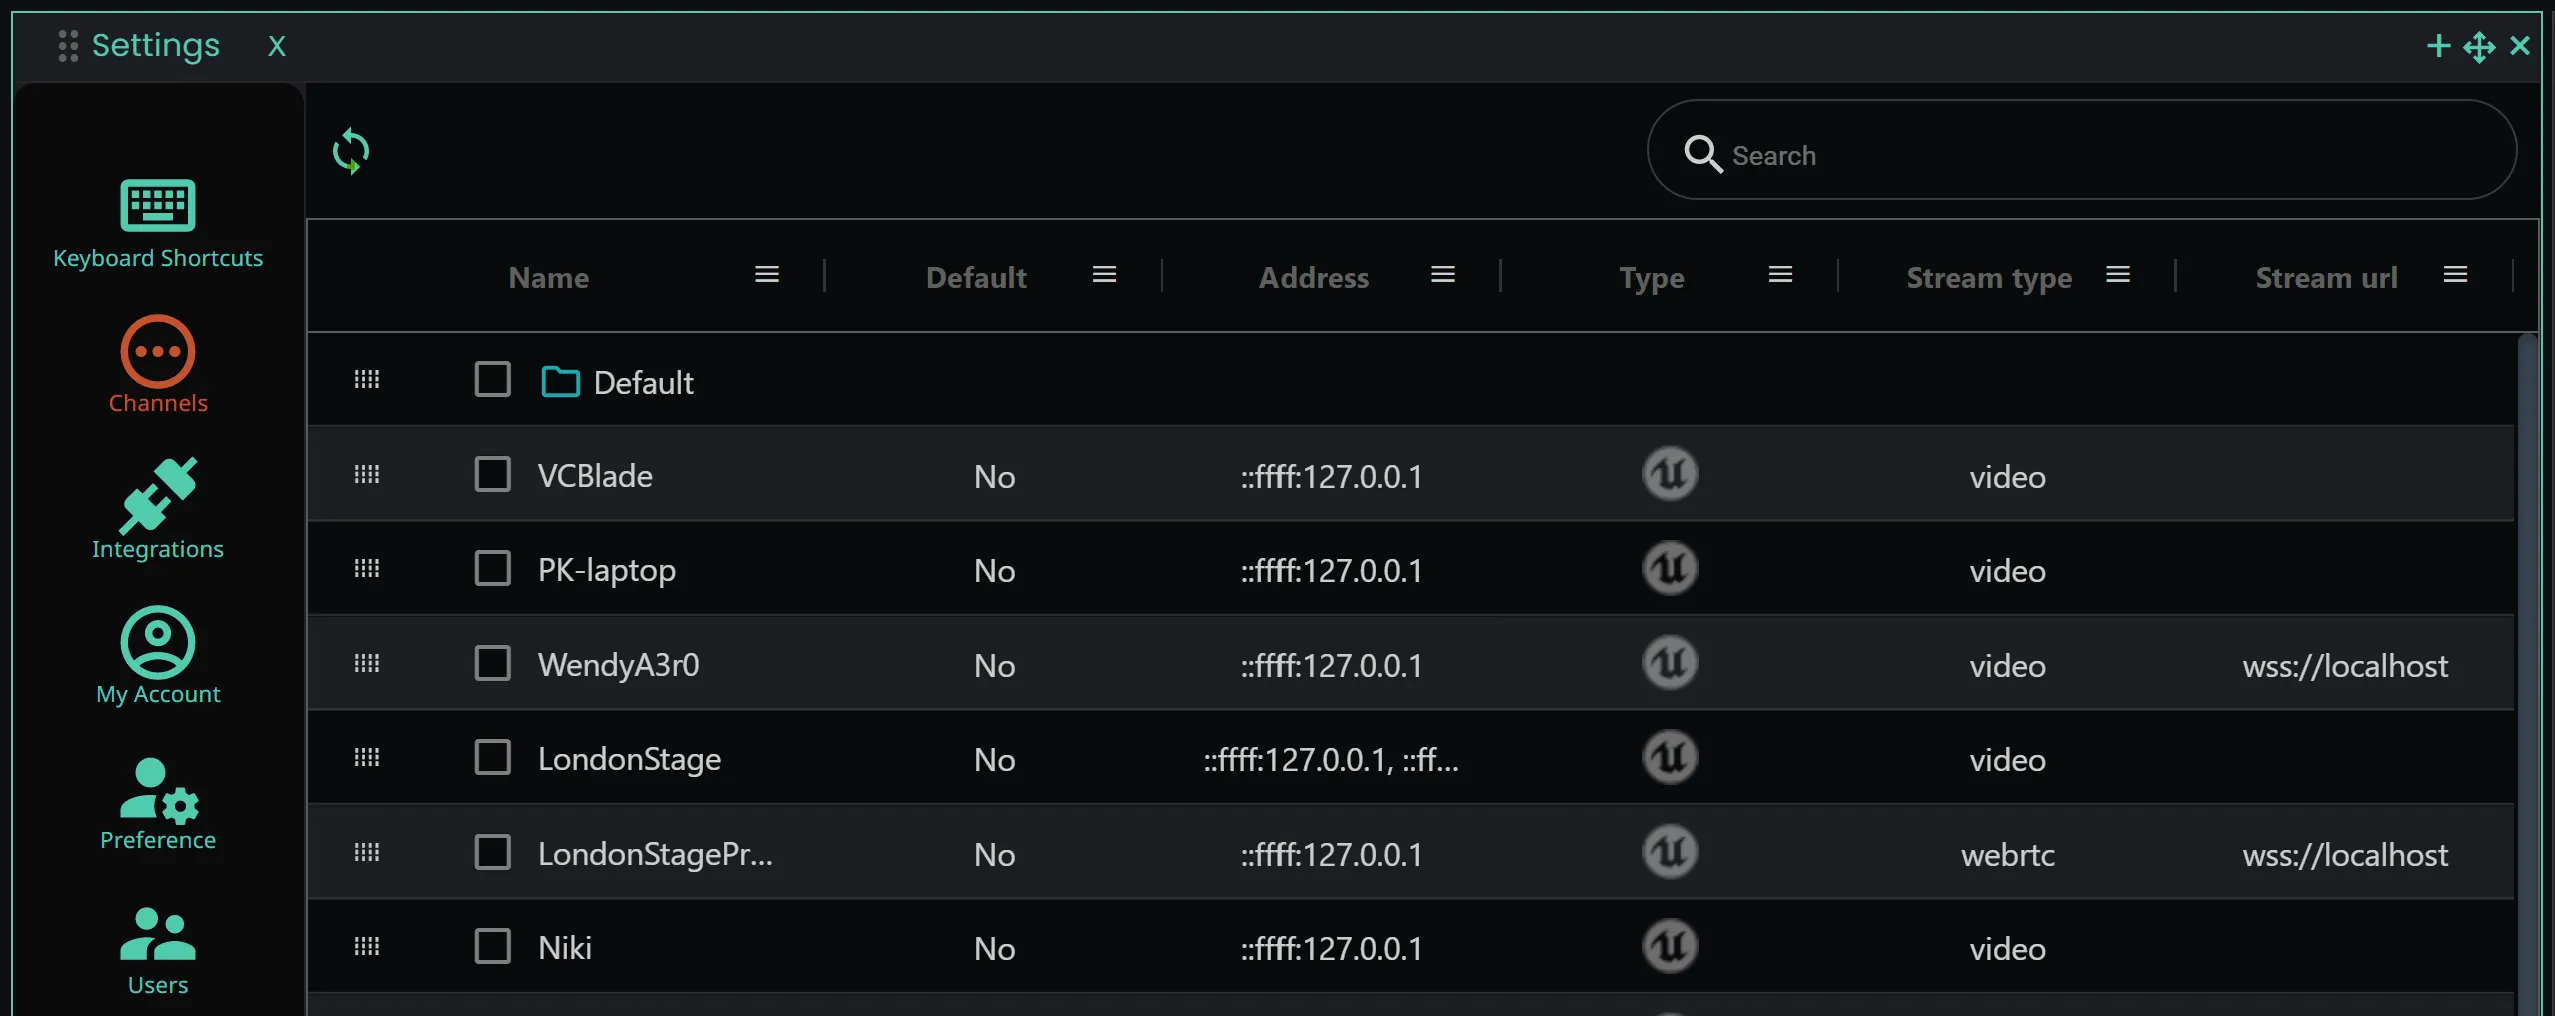Refresh the channels list
The image size is (2555, 1016).
[x=350, y=150]
